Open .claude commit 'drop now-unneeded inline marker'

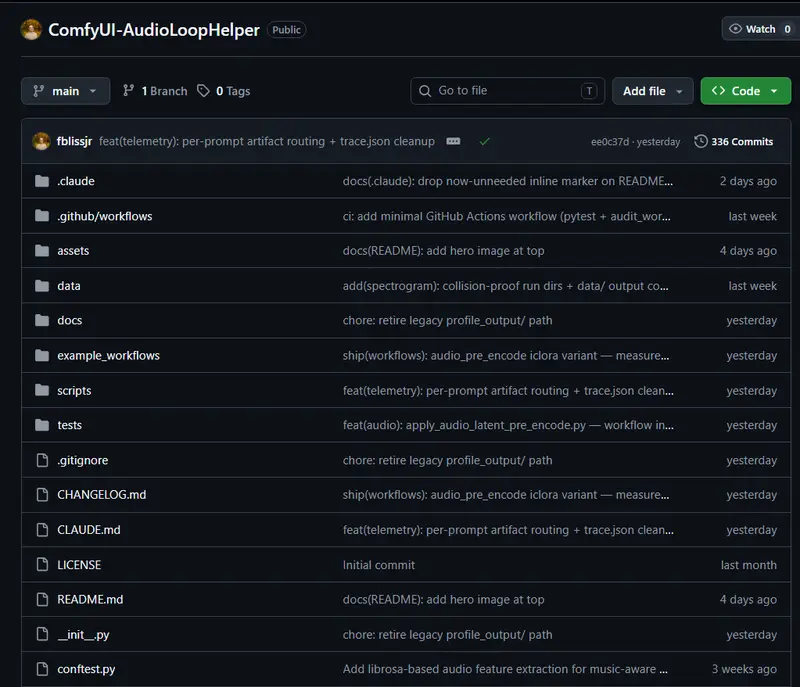508,181
